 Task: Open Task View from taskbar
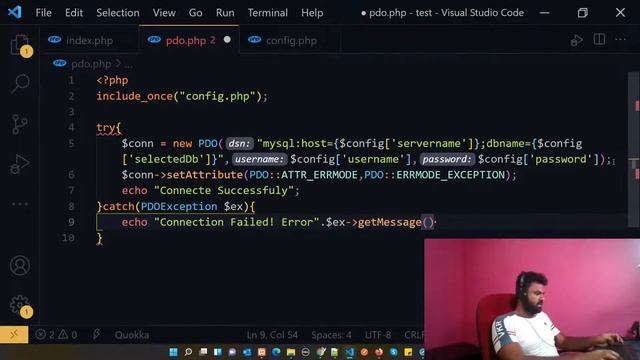203,352
